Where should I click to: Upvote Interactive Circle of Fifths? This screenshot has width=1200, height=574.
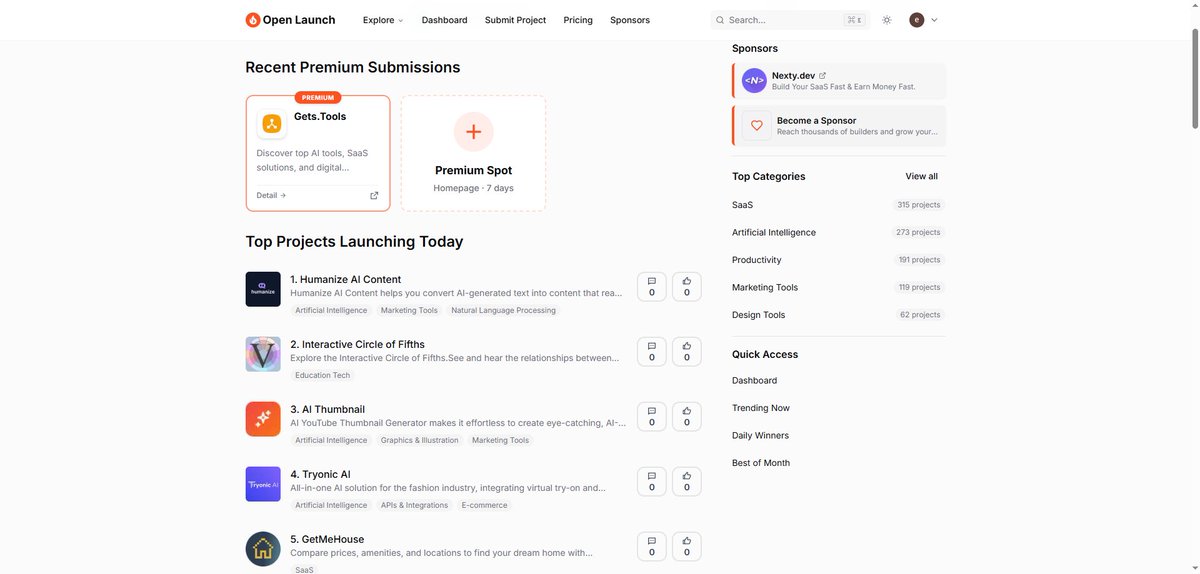687,352
